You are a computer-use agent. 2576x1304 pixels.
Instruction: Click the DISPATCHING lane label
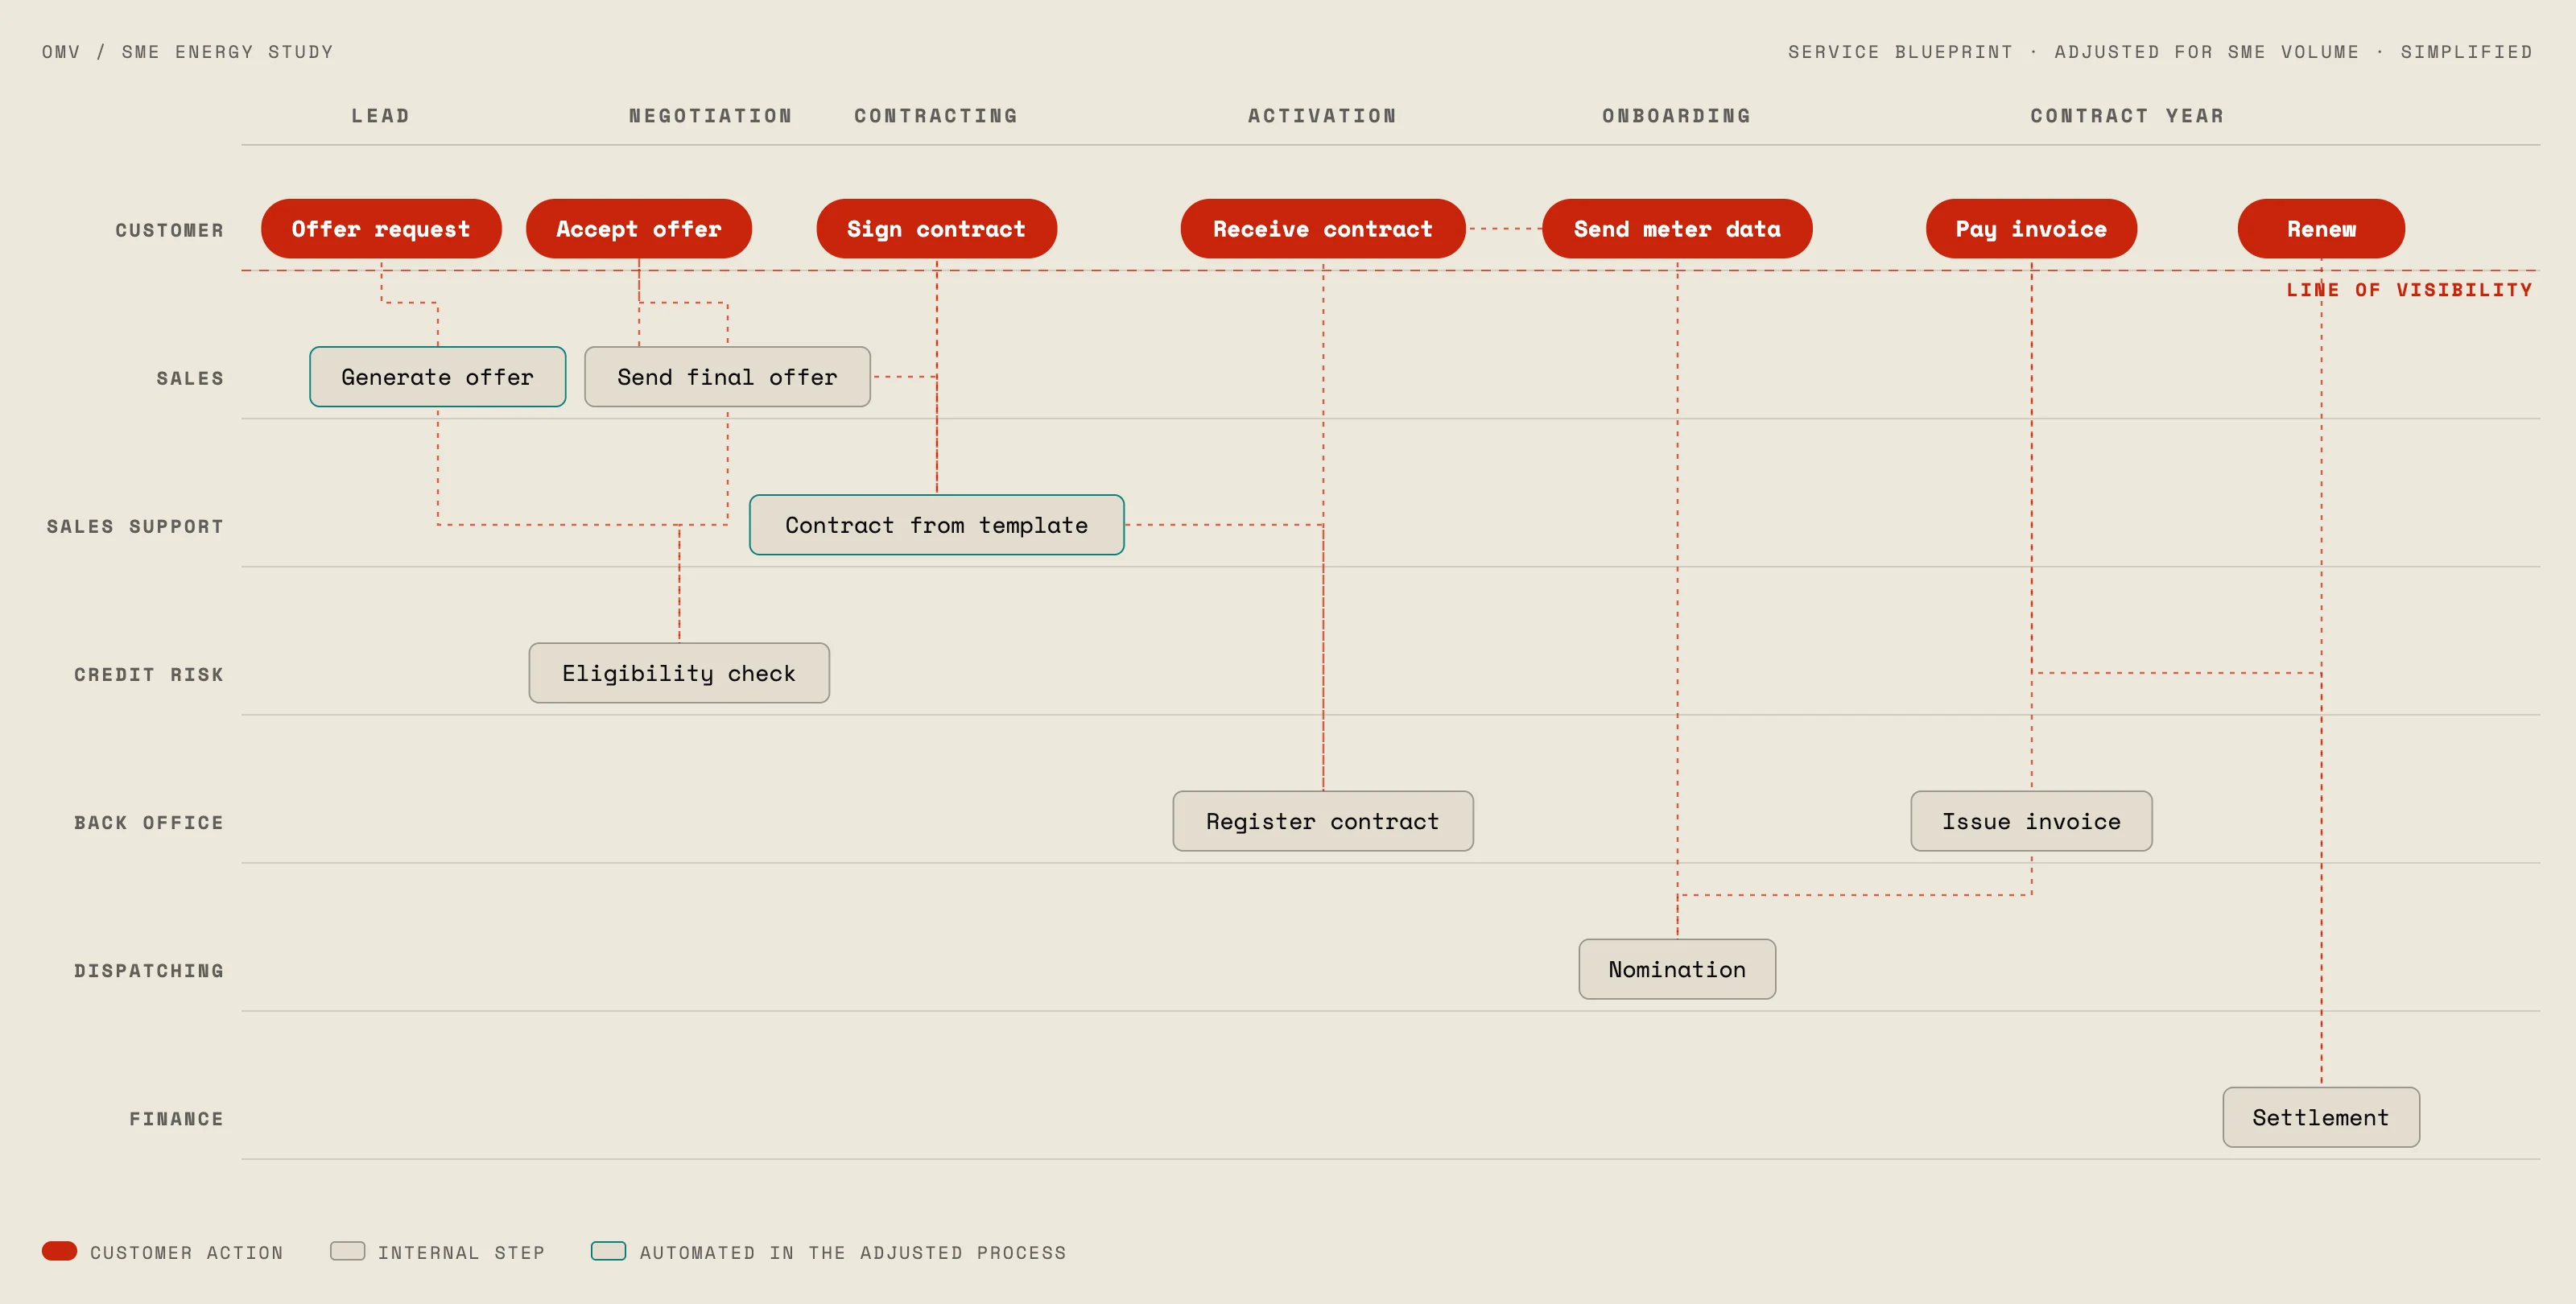[149, 970]
